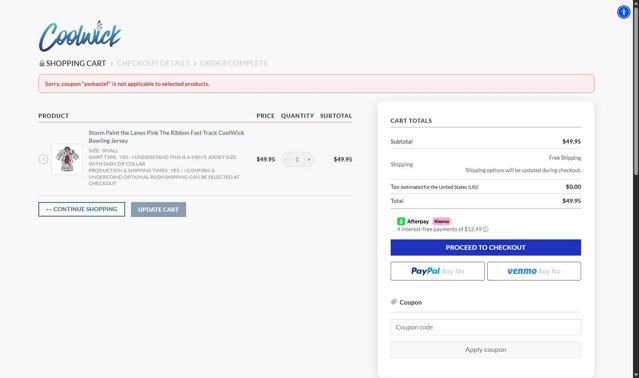Viewport: 639px width, 378px height.
Task: Click the coupon tag icon
Action: pos(394,302)
